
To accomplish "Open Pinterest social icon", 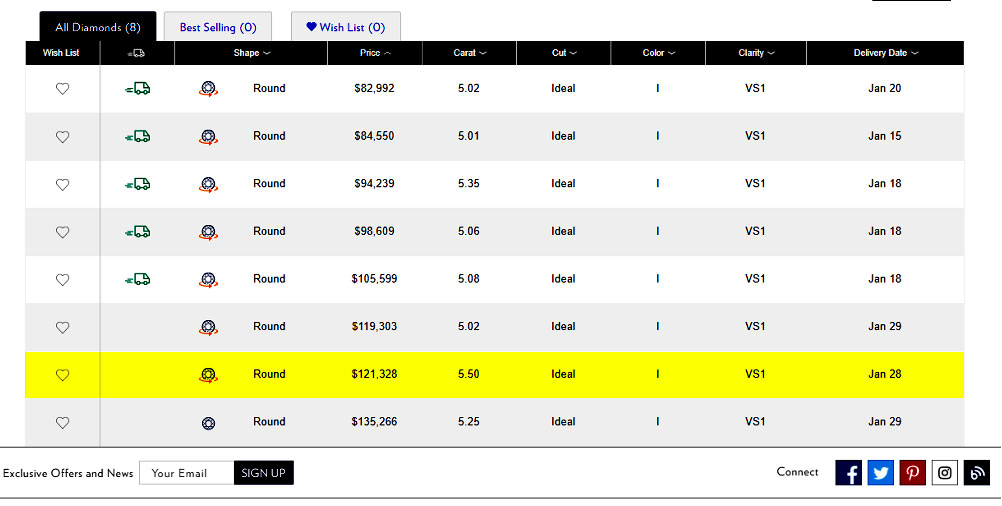I will click(912, 473).
